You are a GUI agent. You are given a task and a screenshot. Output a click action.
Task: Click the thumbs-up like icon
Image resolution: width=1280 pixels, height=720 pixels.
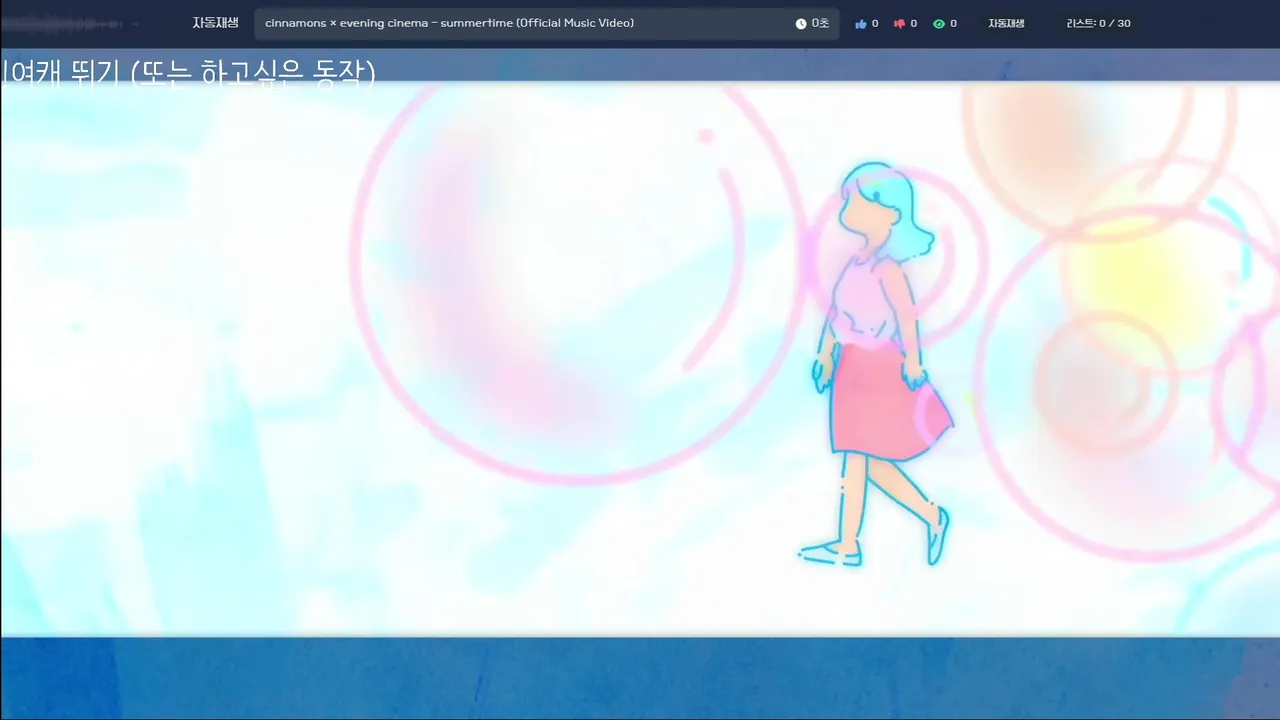click(x=861, y=24)
